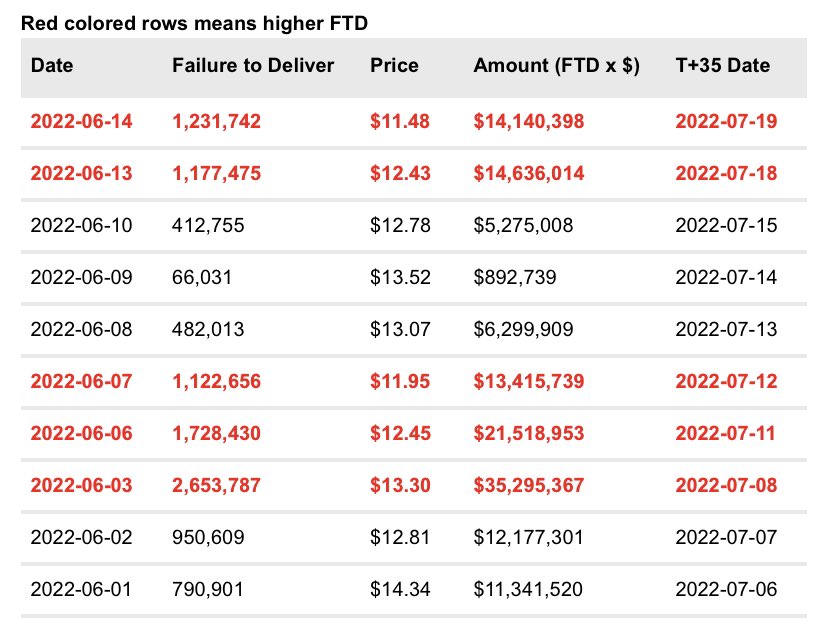Select the 2022-07-12 T+35 date

coord(727,382)
